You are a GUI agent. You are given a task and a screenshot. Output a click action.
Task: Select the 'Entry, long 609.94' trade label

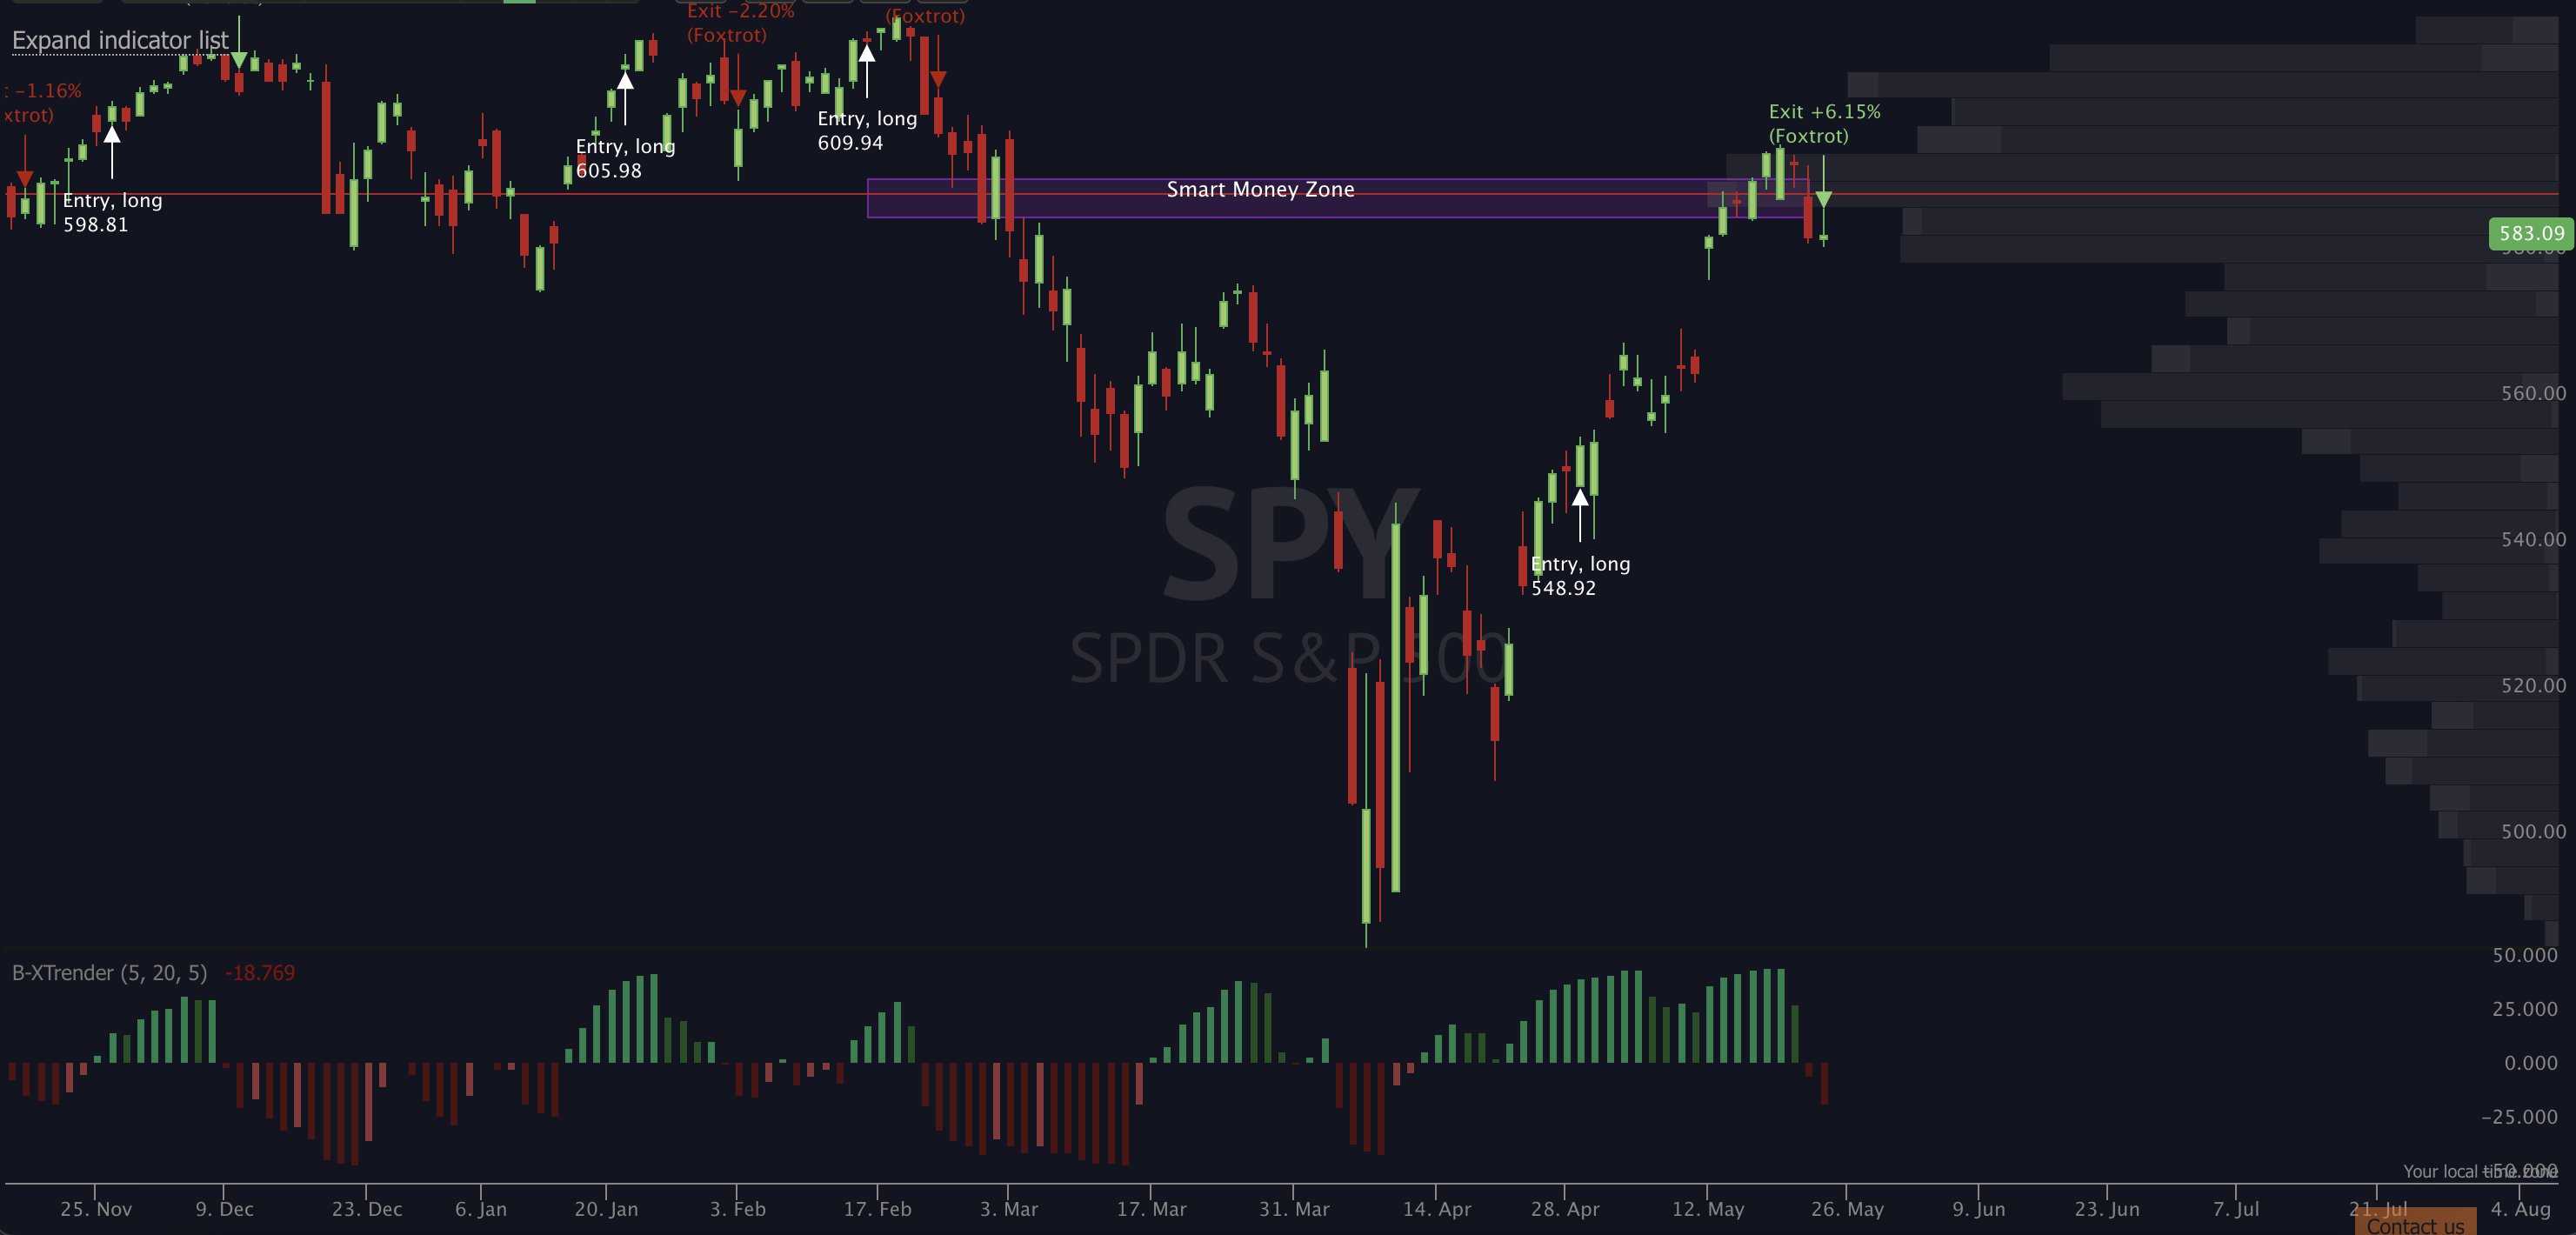[867, 130]
